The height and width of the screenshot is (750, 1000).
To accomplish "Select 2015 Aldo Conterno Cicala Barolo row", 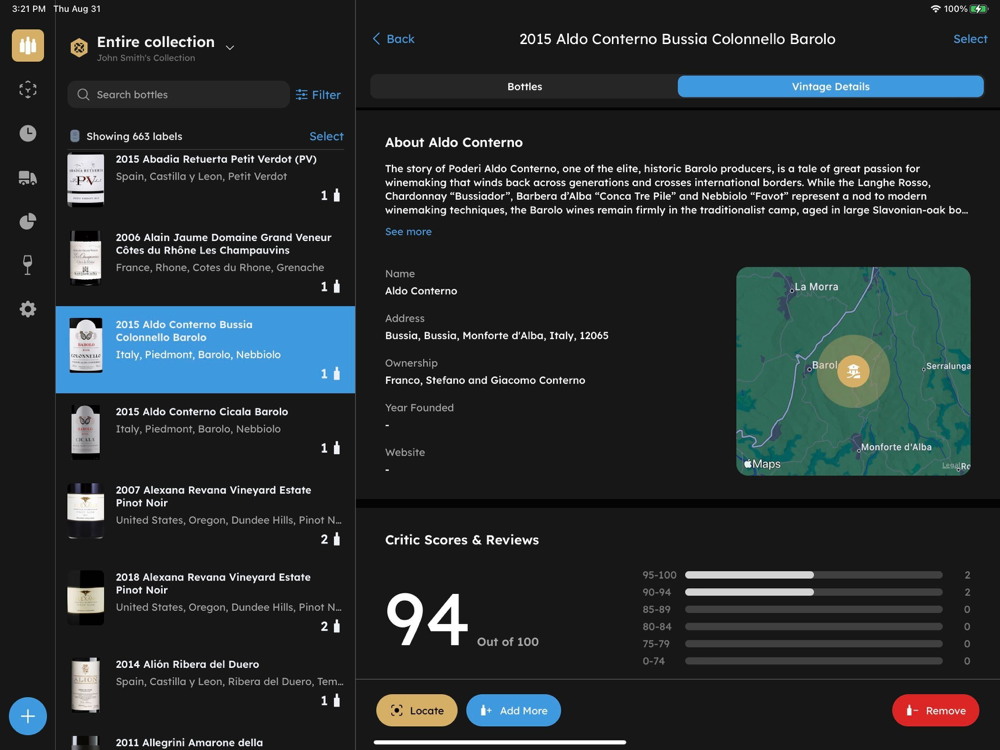I will tap(205, 432).
